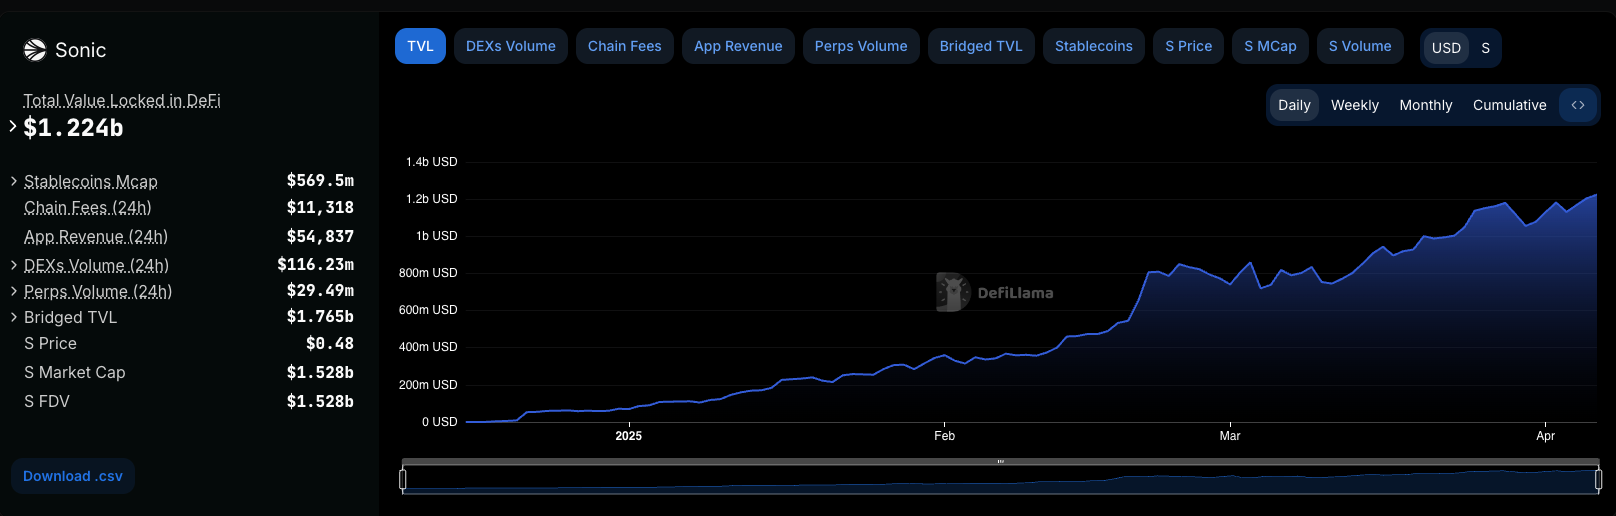
Task: Select the Weekly interval tab
Action: (x=1355, y=105)
